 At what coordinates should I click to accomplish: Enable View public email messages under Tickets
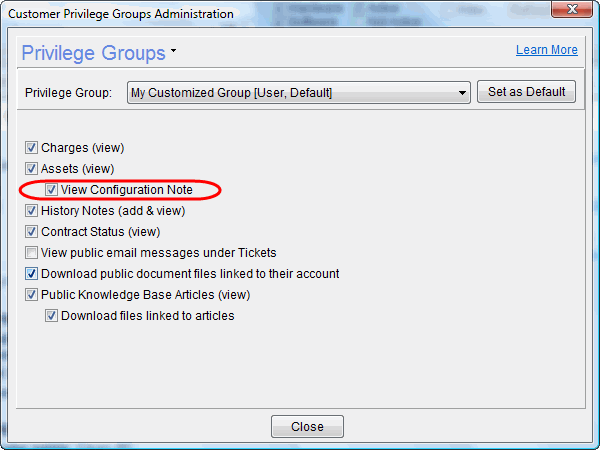[32, 253]
